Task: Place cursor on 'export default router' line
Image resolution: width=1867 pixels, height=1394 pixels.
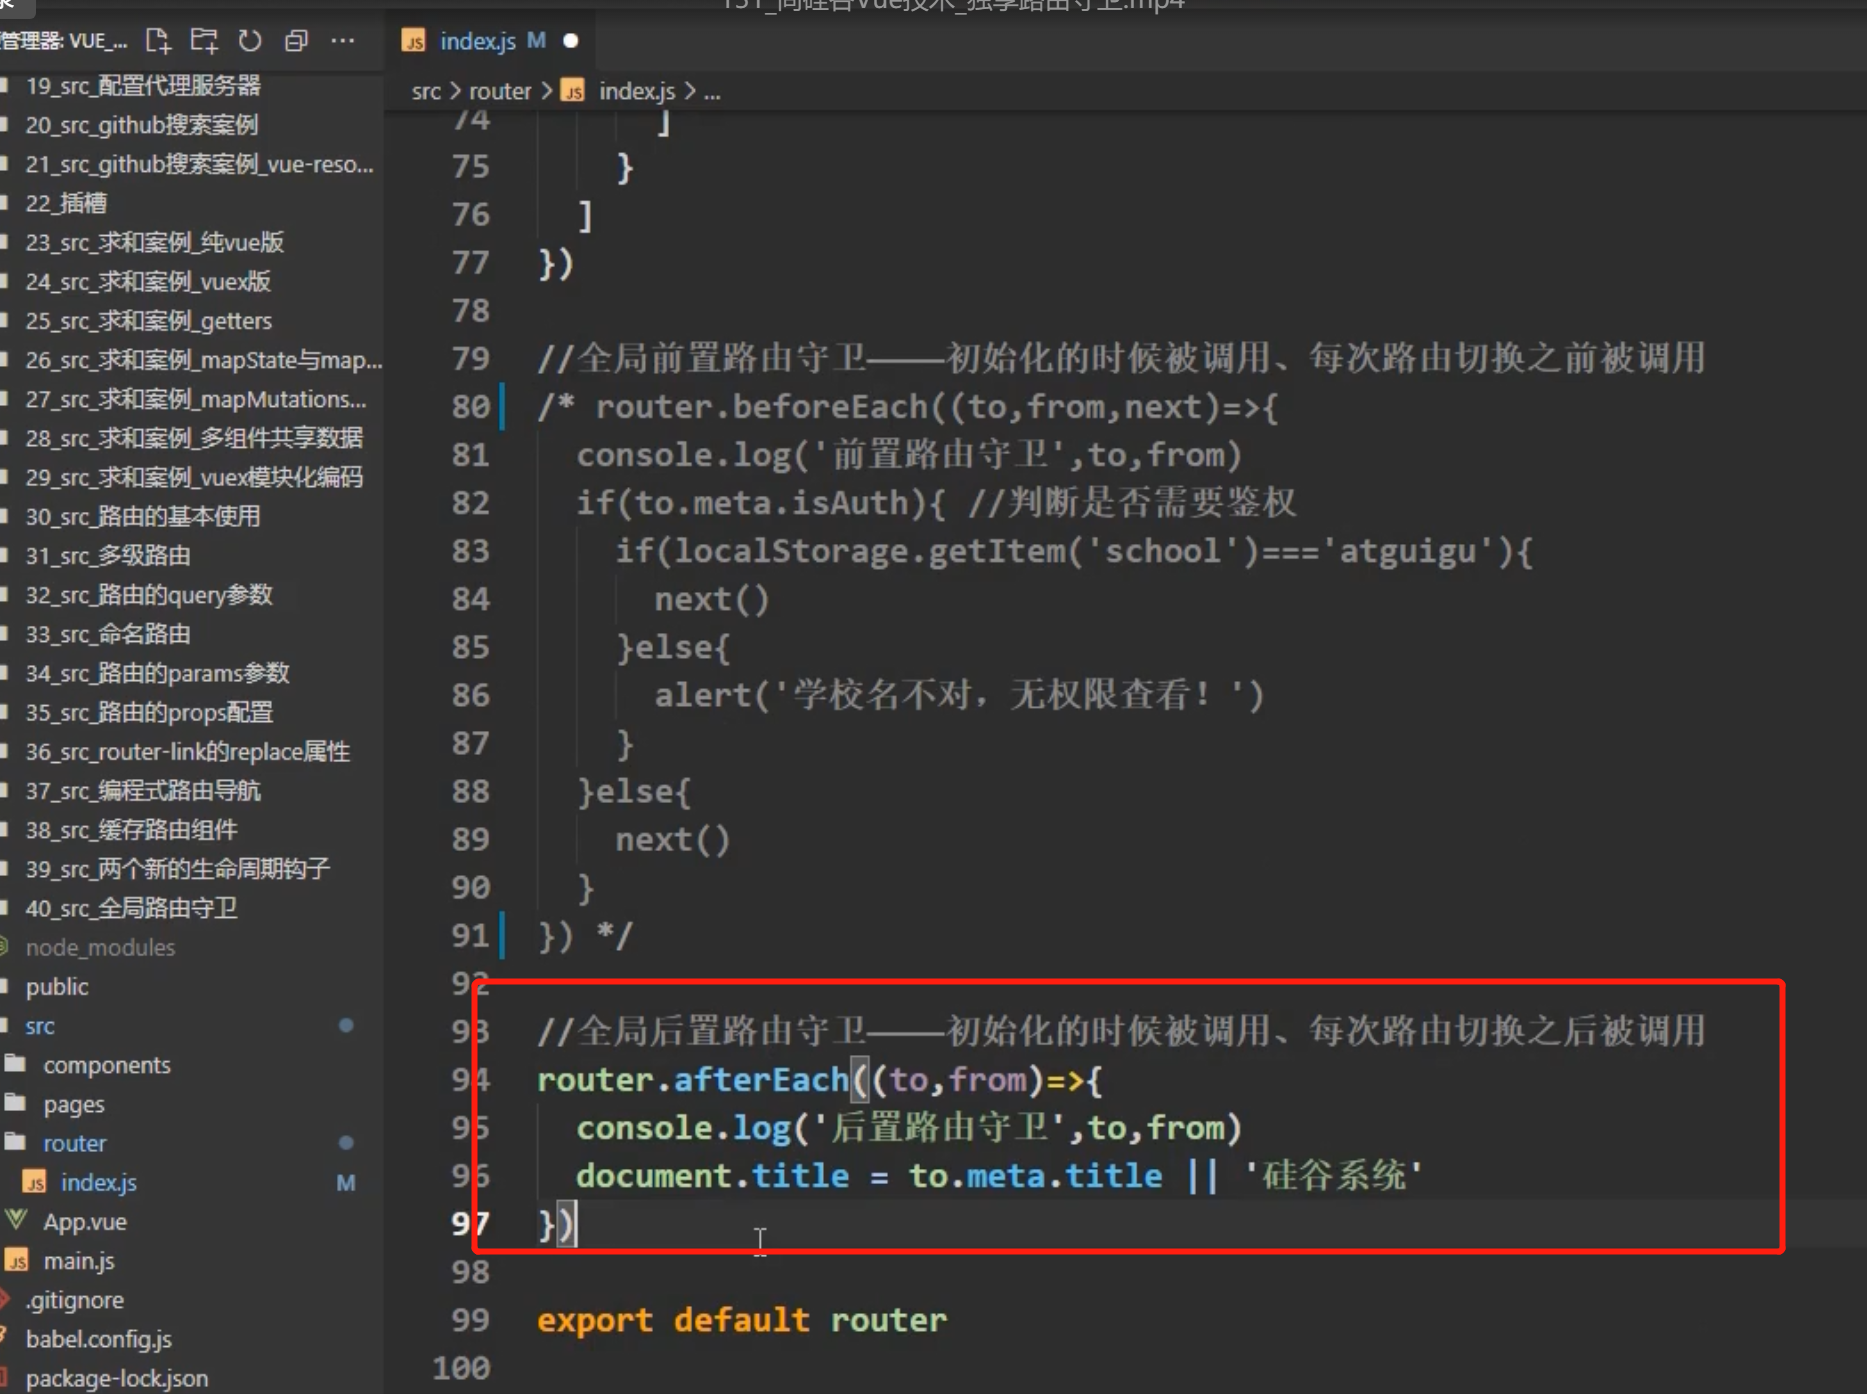Action: click(x=741, y=1320)
